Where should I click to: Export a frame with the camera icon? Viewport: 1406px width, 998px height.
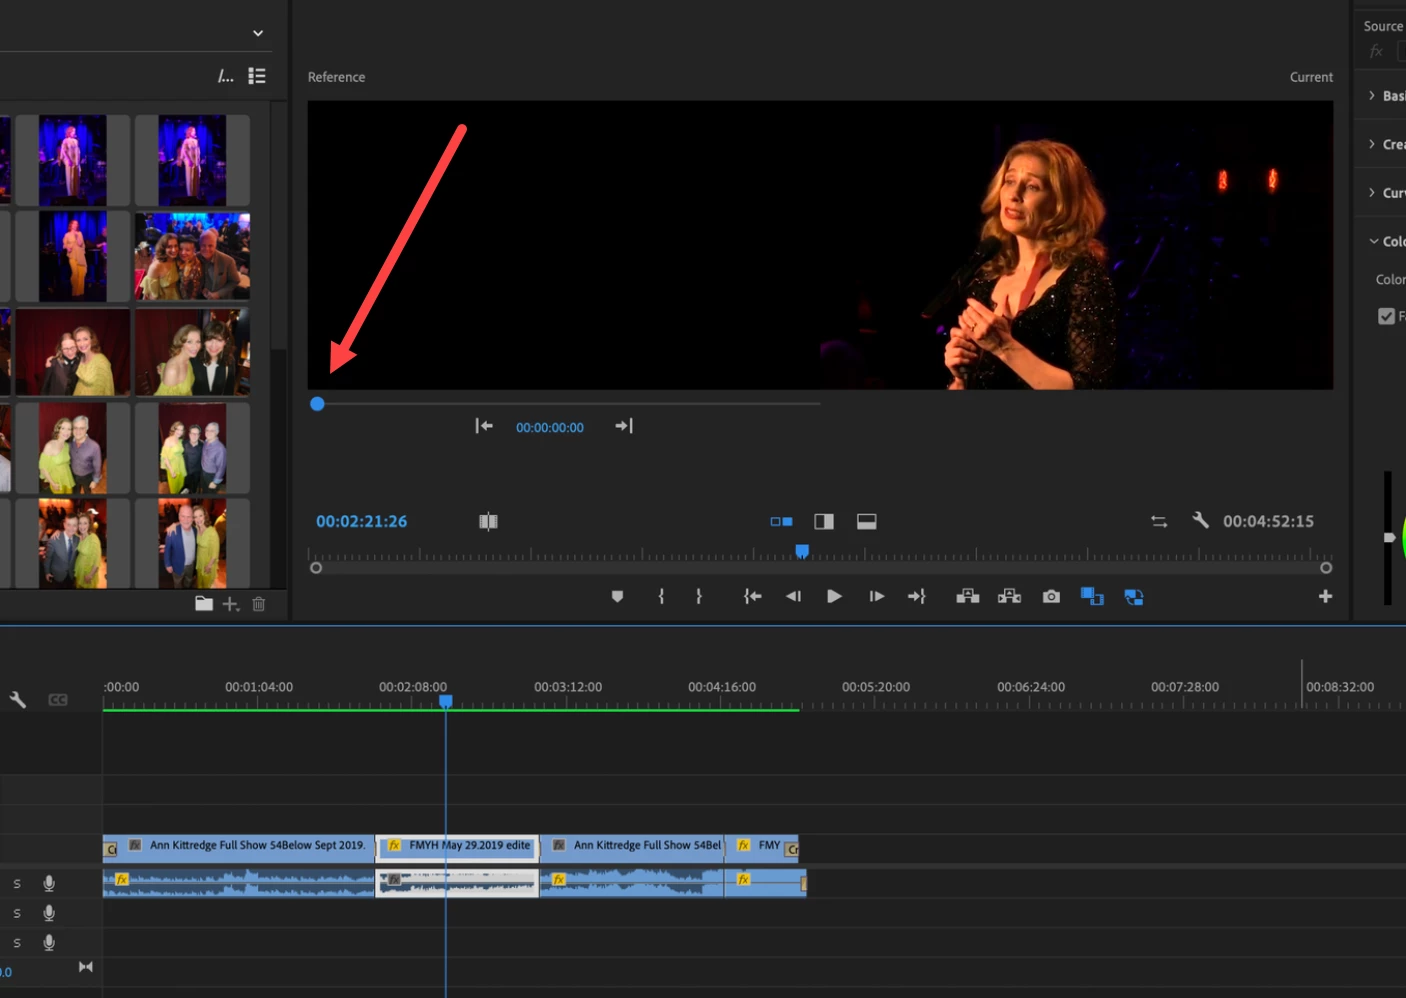tap(1051, 596)
